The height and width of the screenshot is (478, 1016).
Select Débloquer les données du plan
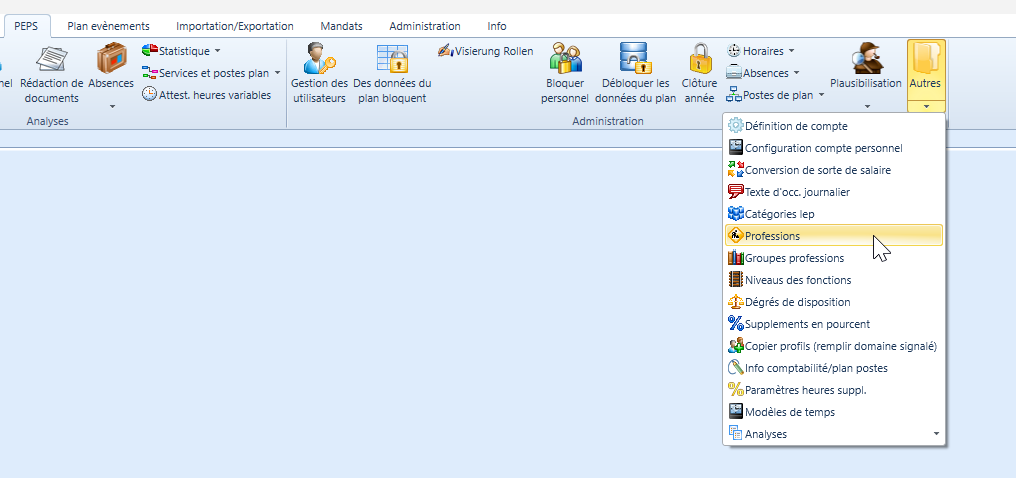click(635, 59)
